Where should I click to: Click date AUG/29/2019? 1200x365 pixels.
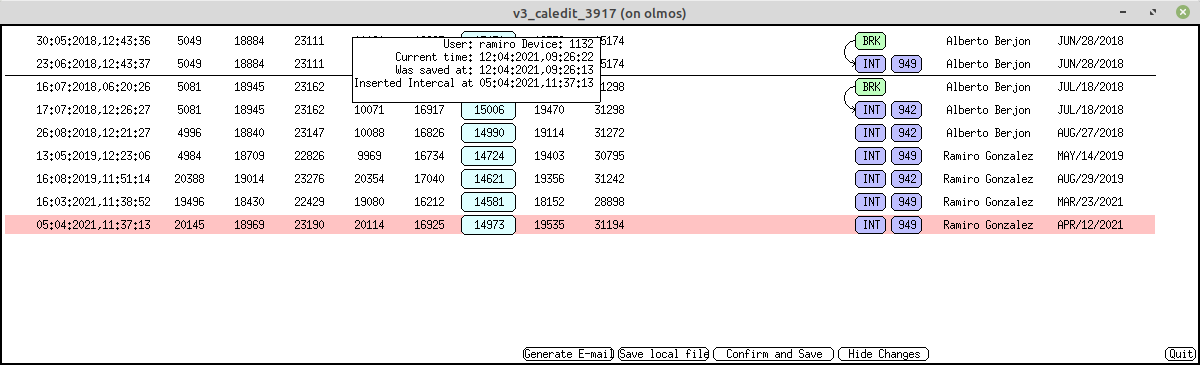point(1090,179)
